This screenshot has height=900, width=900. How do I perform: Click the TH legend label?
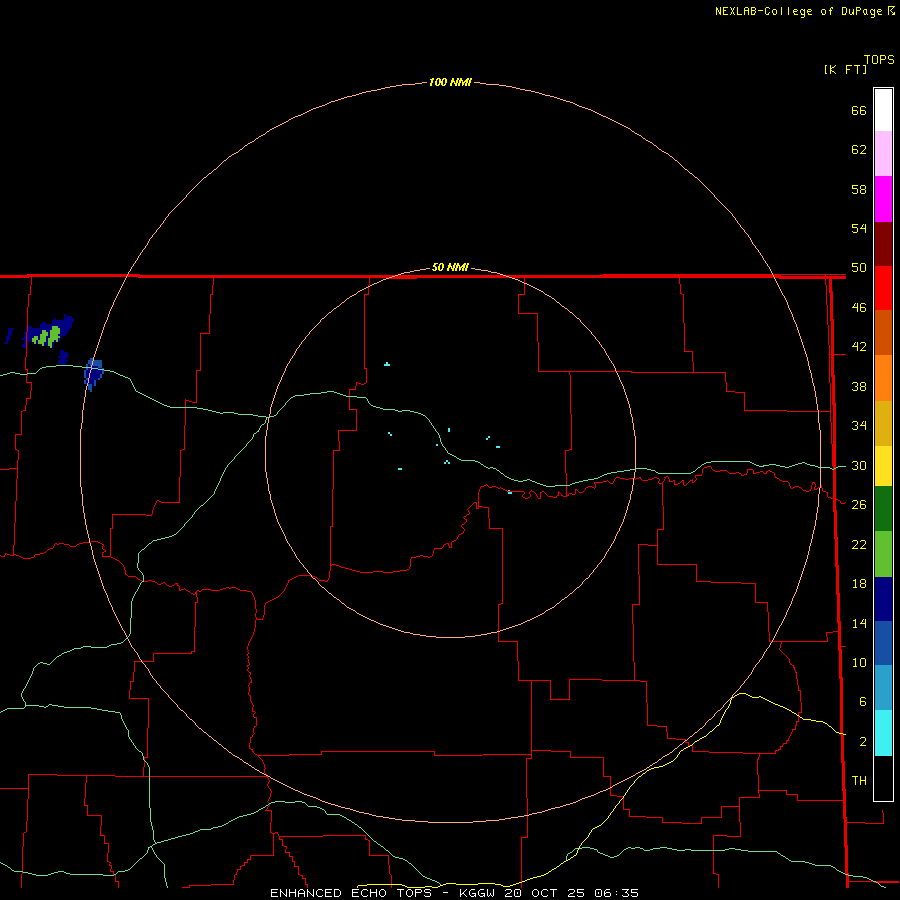[859, 781]
